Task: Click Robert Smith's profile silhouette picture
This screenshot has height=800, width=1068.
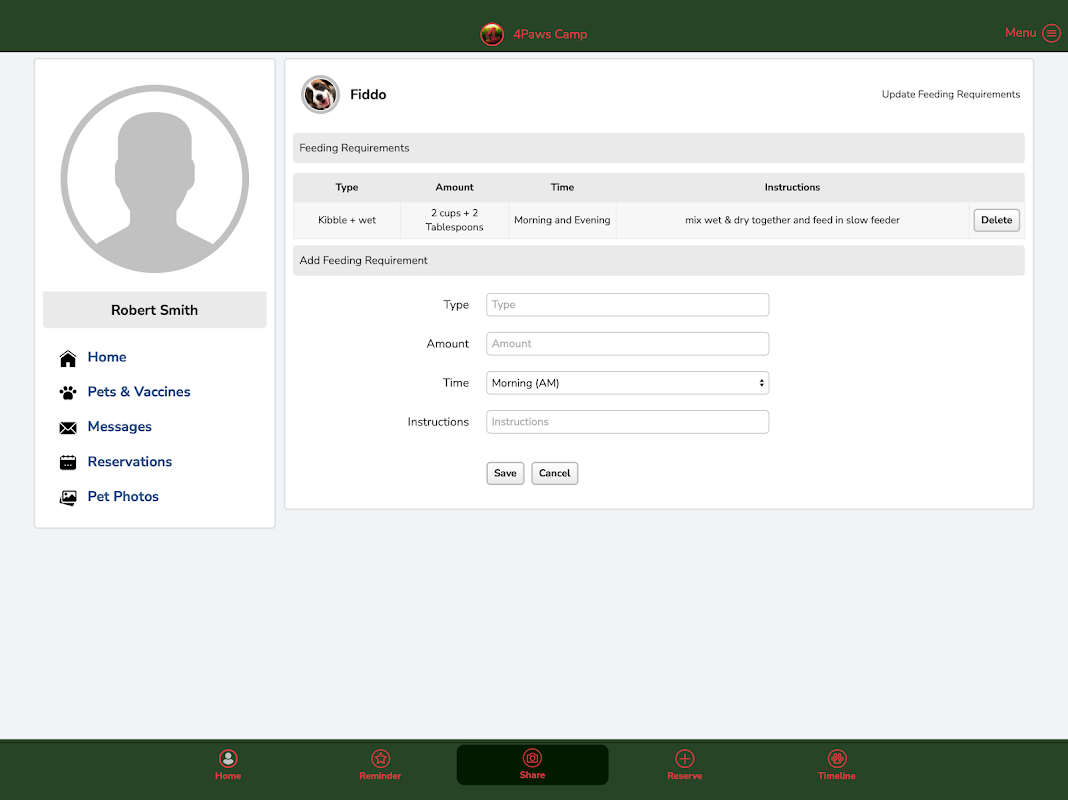Action: pos(155,179)
